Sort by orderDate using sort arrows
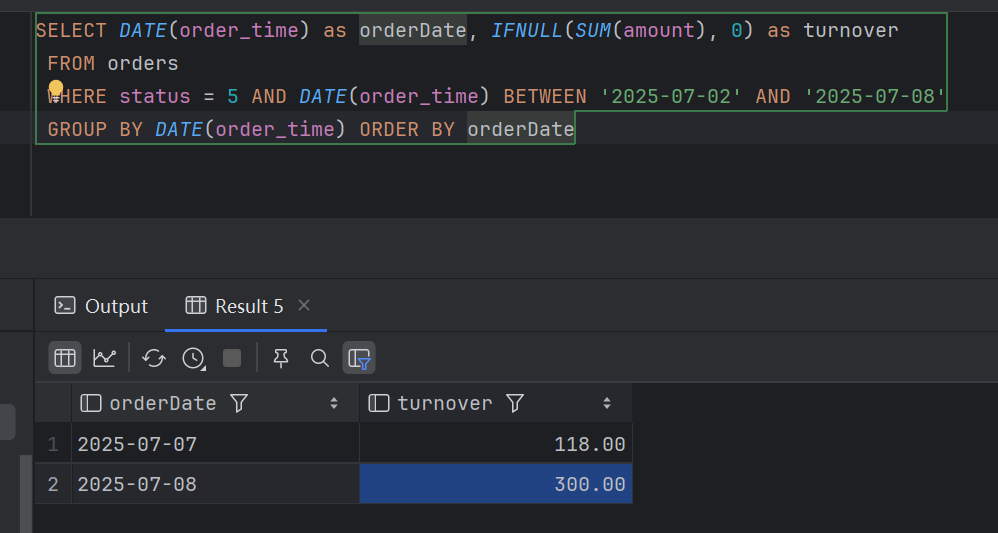 [x=334, y=402]
